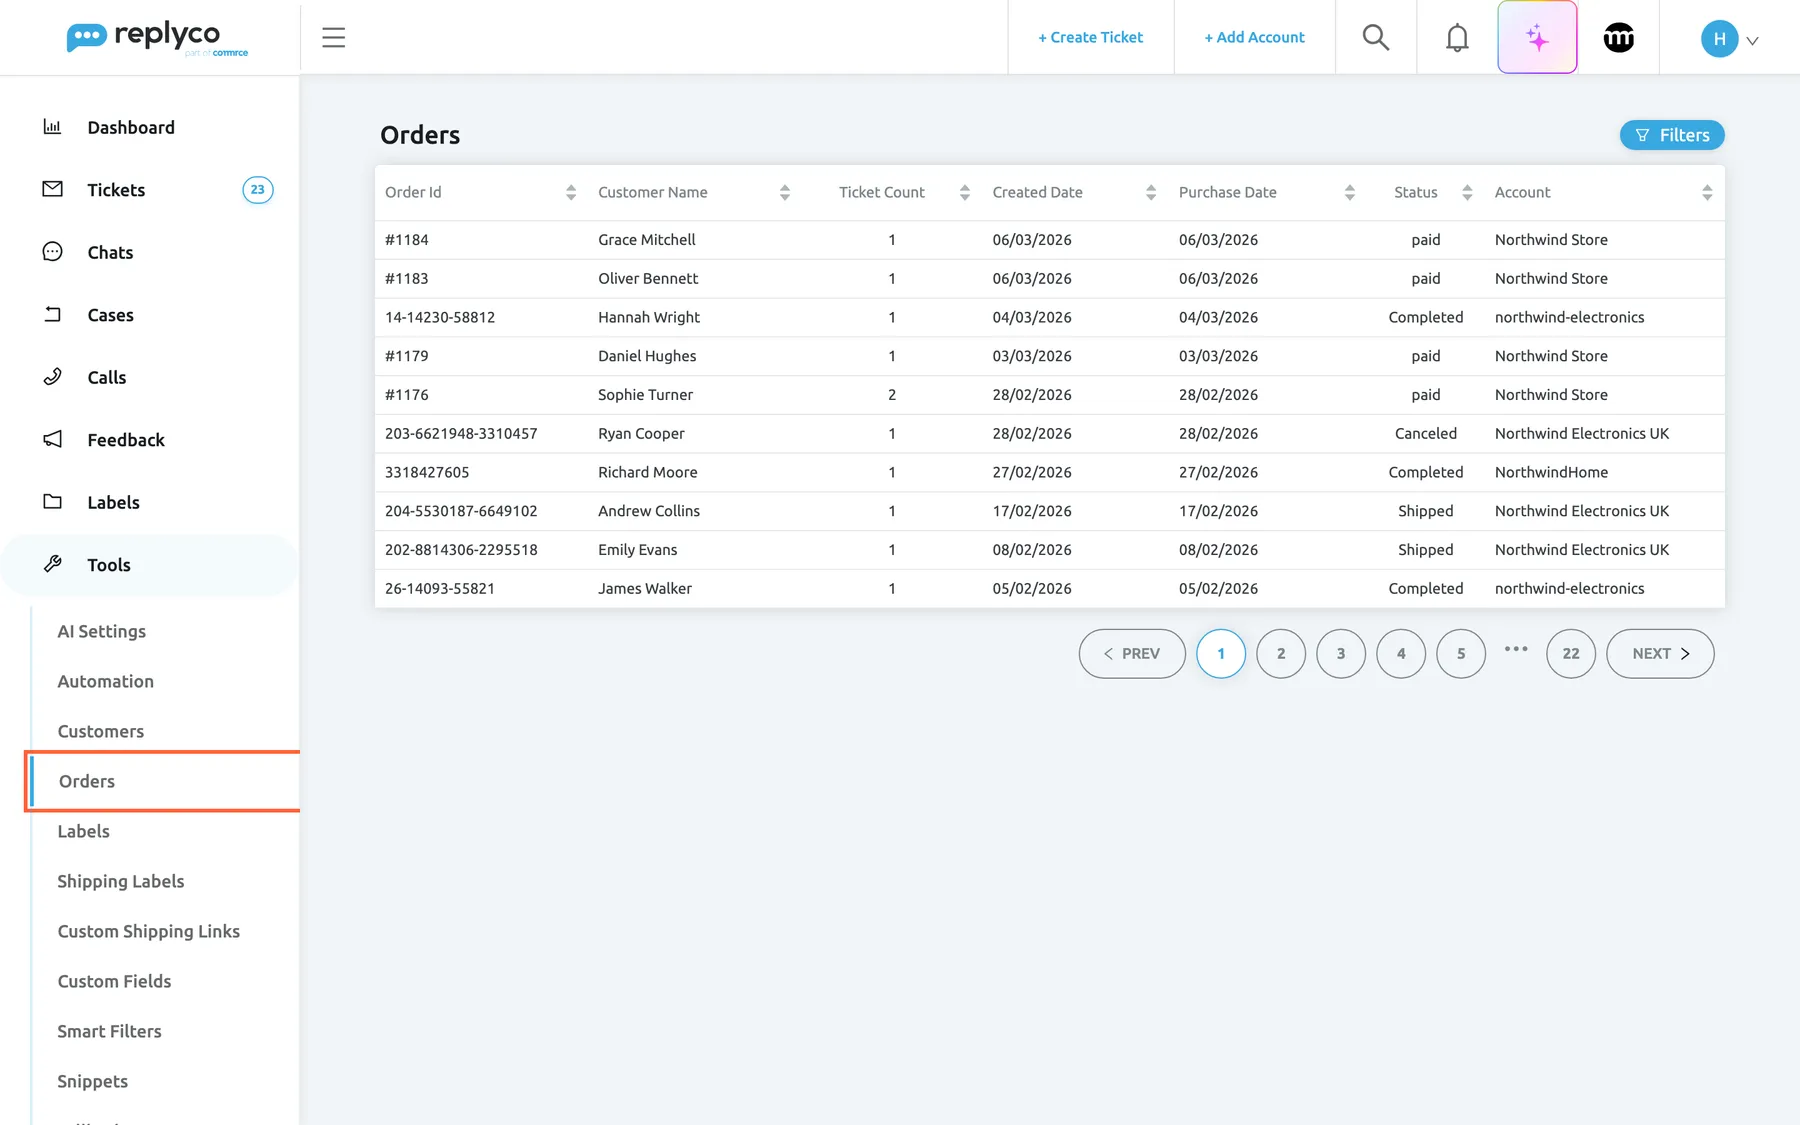
Task: Open the search magnifier icon
Action: [1375, 37]
